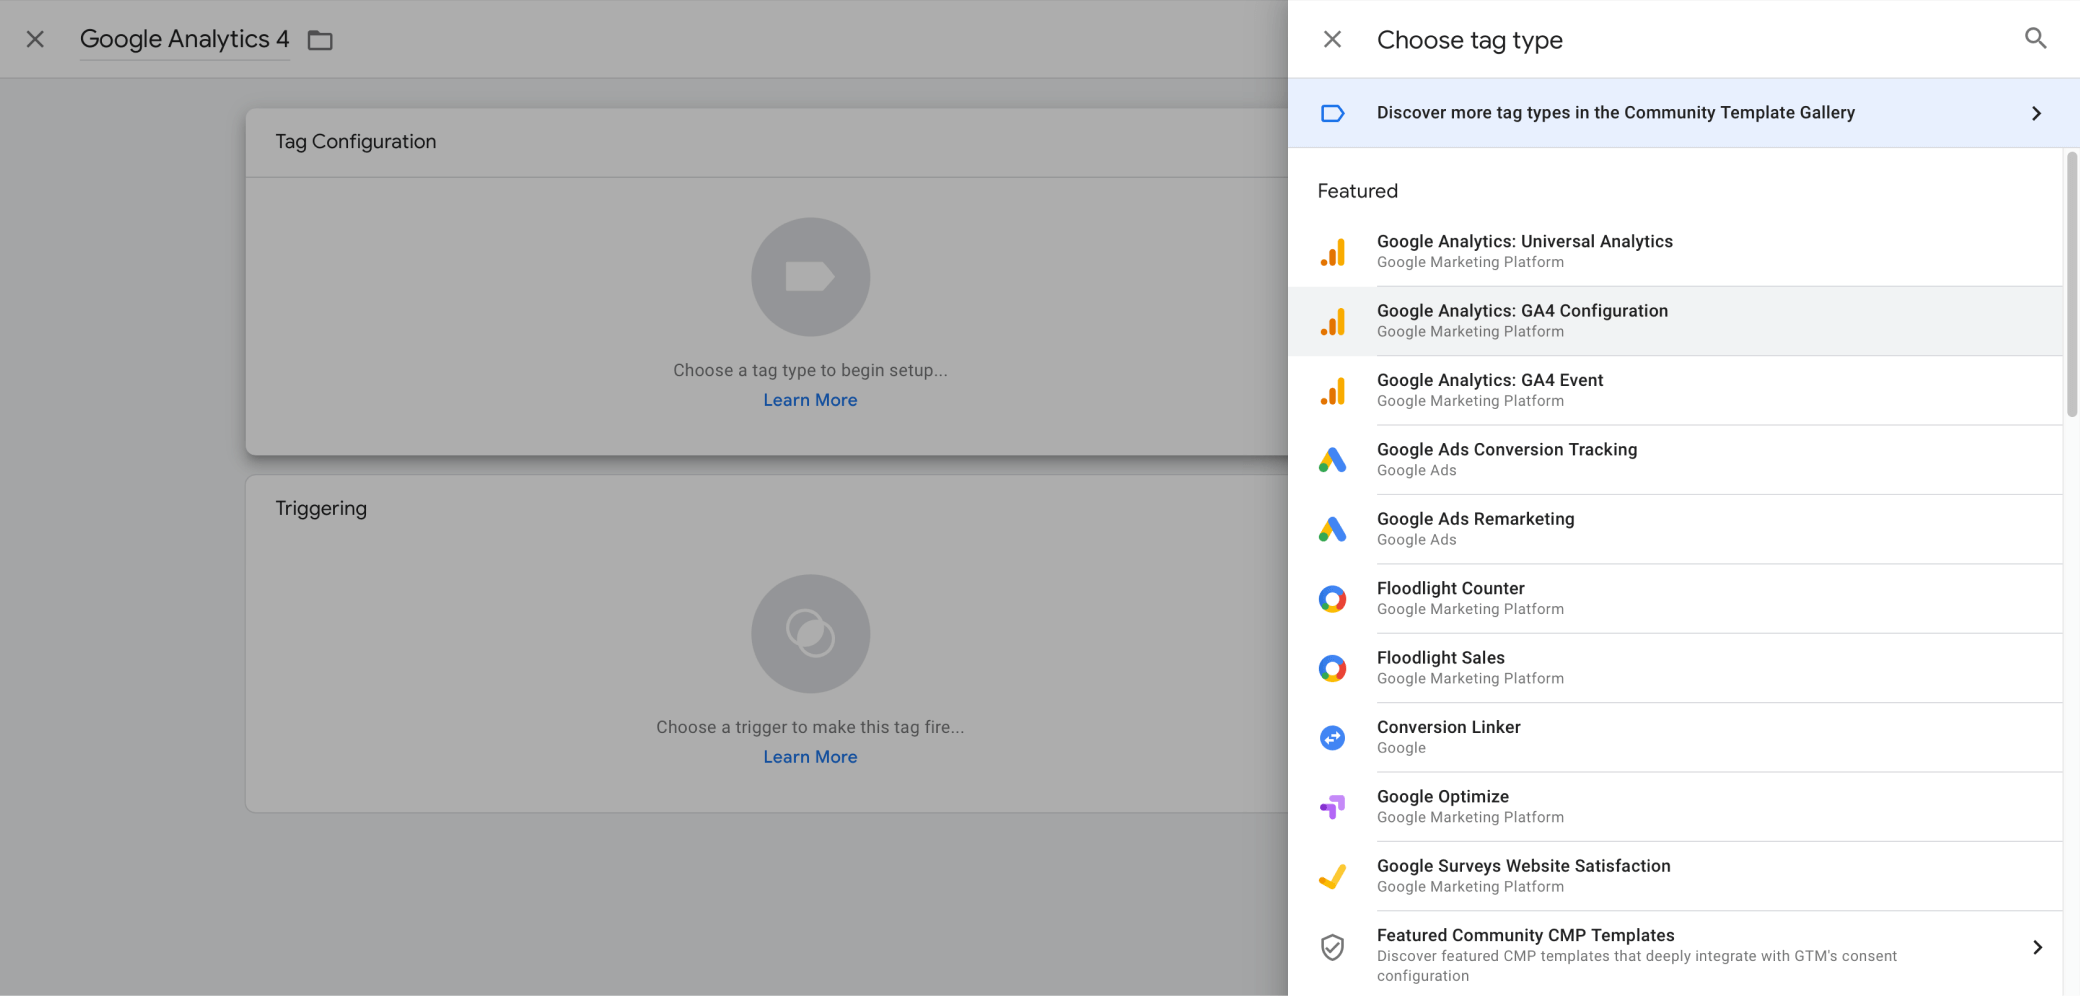Open search in the Choose tag type panel

click(x=2036, y=39)
